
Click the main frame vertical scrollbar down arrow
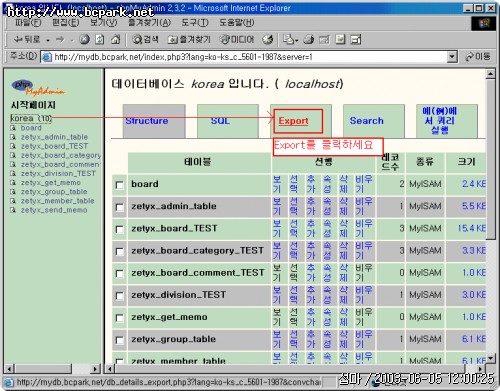point(490,359)
